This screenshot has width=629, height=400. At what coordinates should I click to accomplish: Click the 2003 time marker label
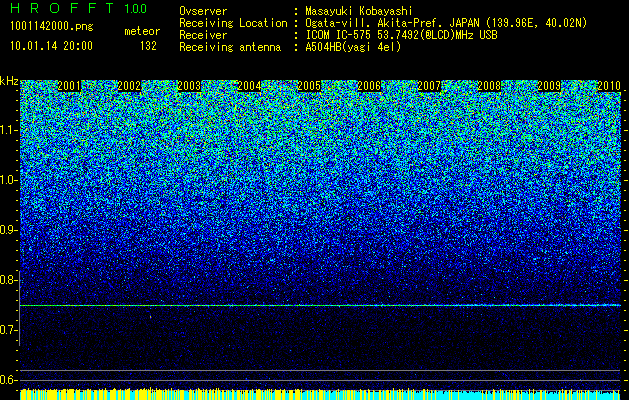pyautogui.click(x=189, y=86)
